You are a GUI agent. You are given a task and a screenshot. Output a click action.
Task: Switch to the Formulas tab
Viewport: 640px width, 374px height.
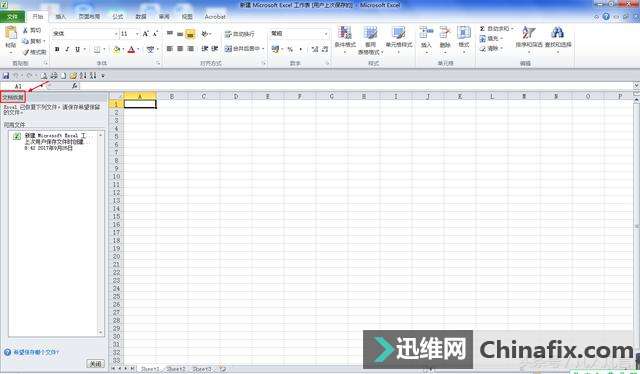tap(118, 17)
